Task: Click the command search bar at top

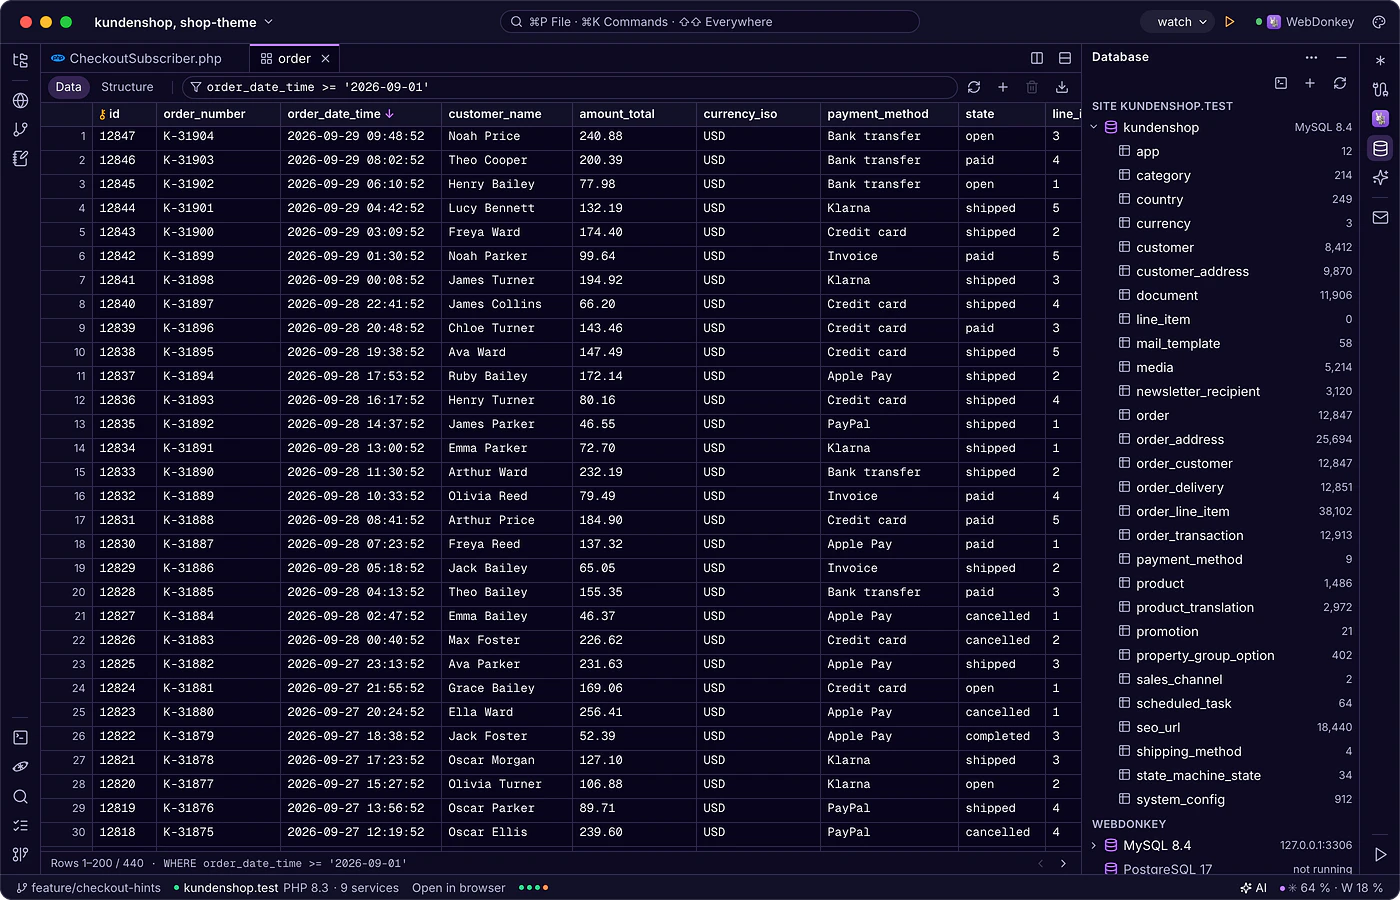Action: pyautogui.click(x=709, y=22)
